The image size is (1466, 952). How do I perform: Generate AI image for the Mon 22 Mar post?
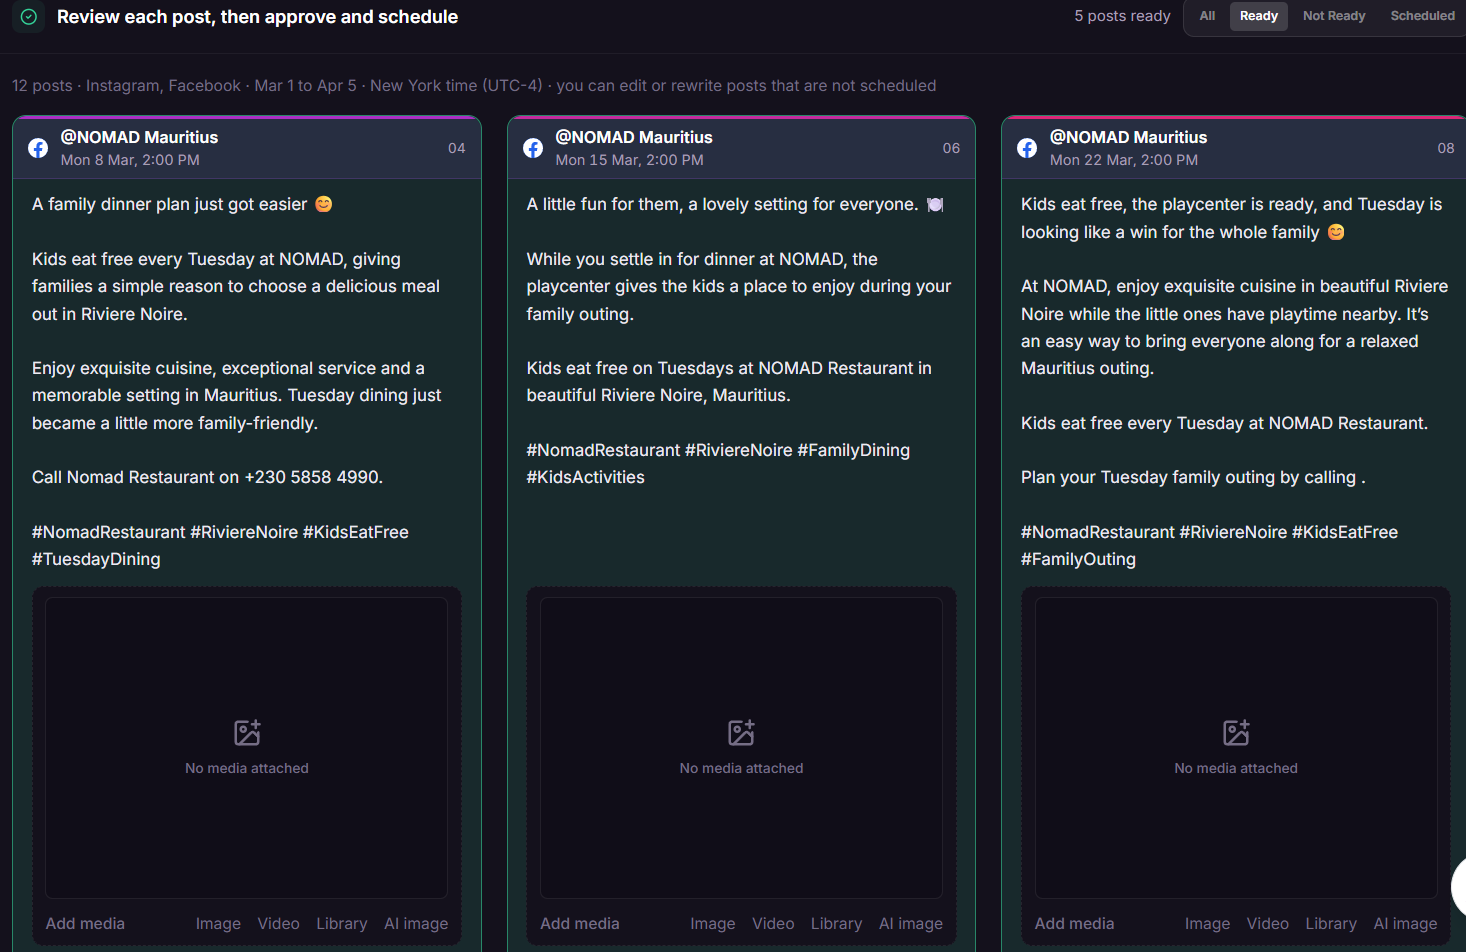pyautogui.click(x=1405, y=924)
